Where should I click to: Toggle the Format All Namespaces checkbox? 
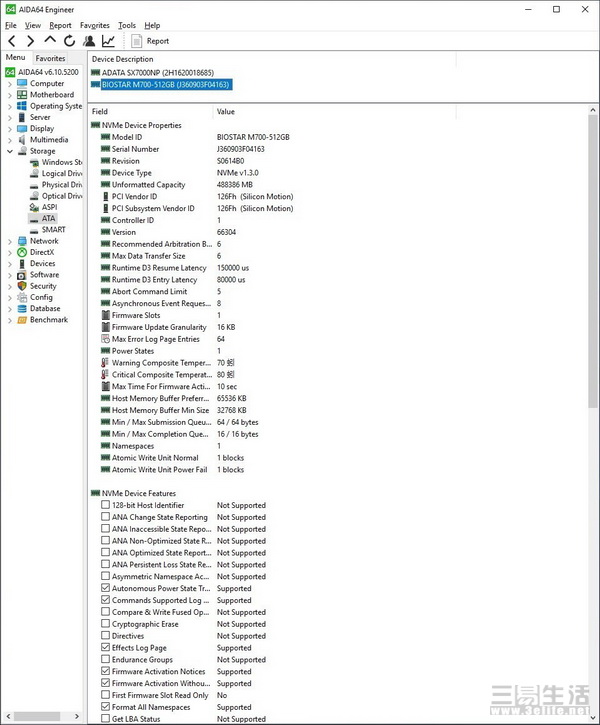tap(105, 707)
